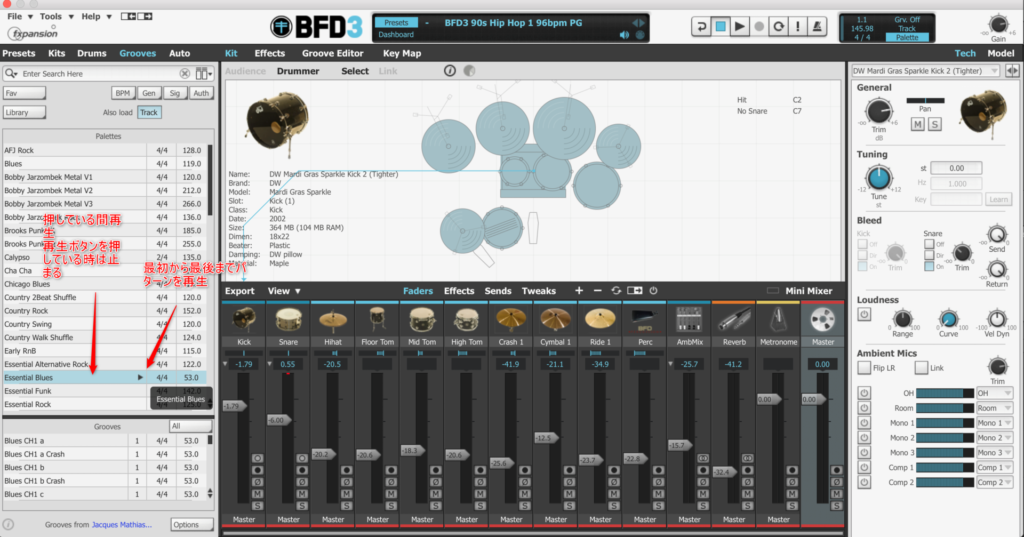Click the Kick channel volume fader handle
Screen dimensions: 1024x537
[x=233, y=406]
